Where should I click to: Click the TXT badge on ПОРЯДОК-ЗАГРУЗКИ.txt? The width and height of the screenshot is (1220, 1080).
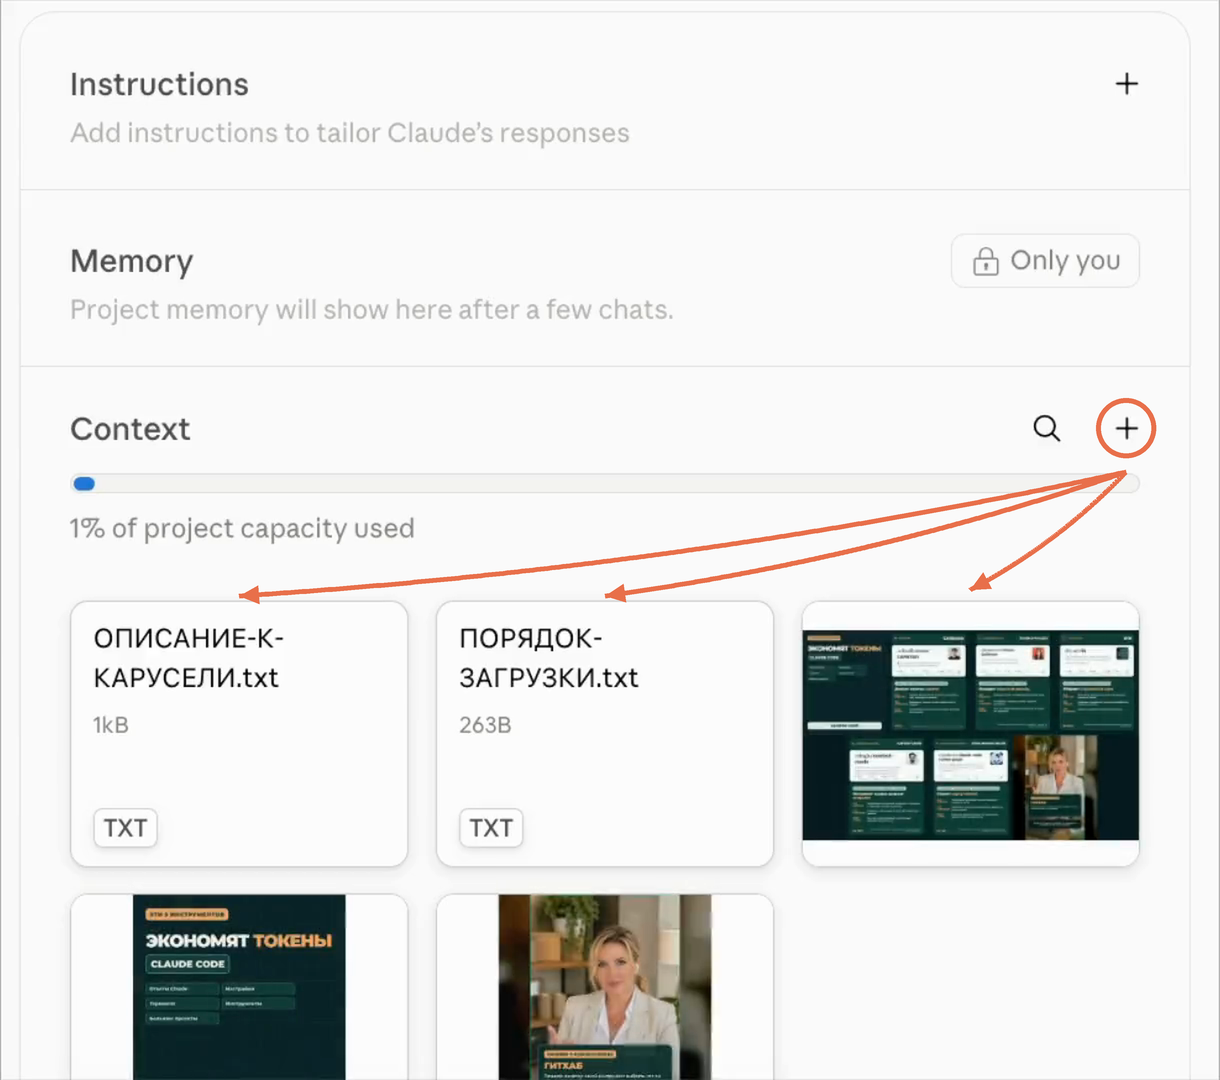(x=491, y=828)
